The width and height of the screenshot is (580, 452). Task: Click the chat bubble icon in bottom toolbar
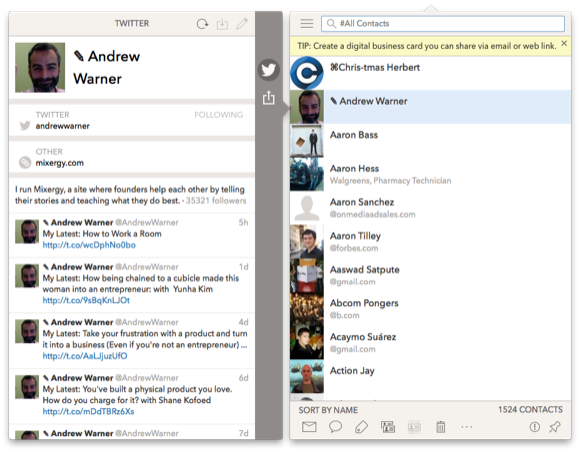click(335, 427)
